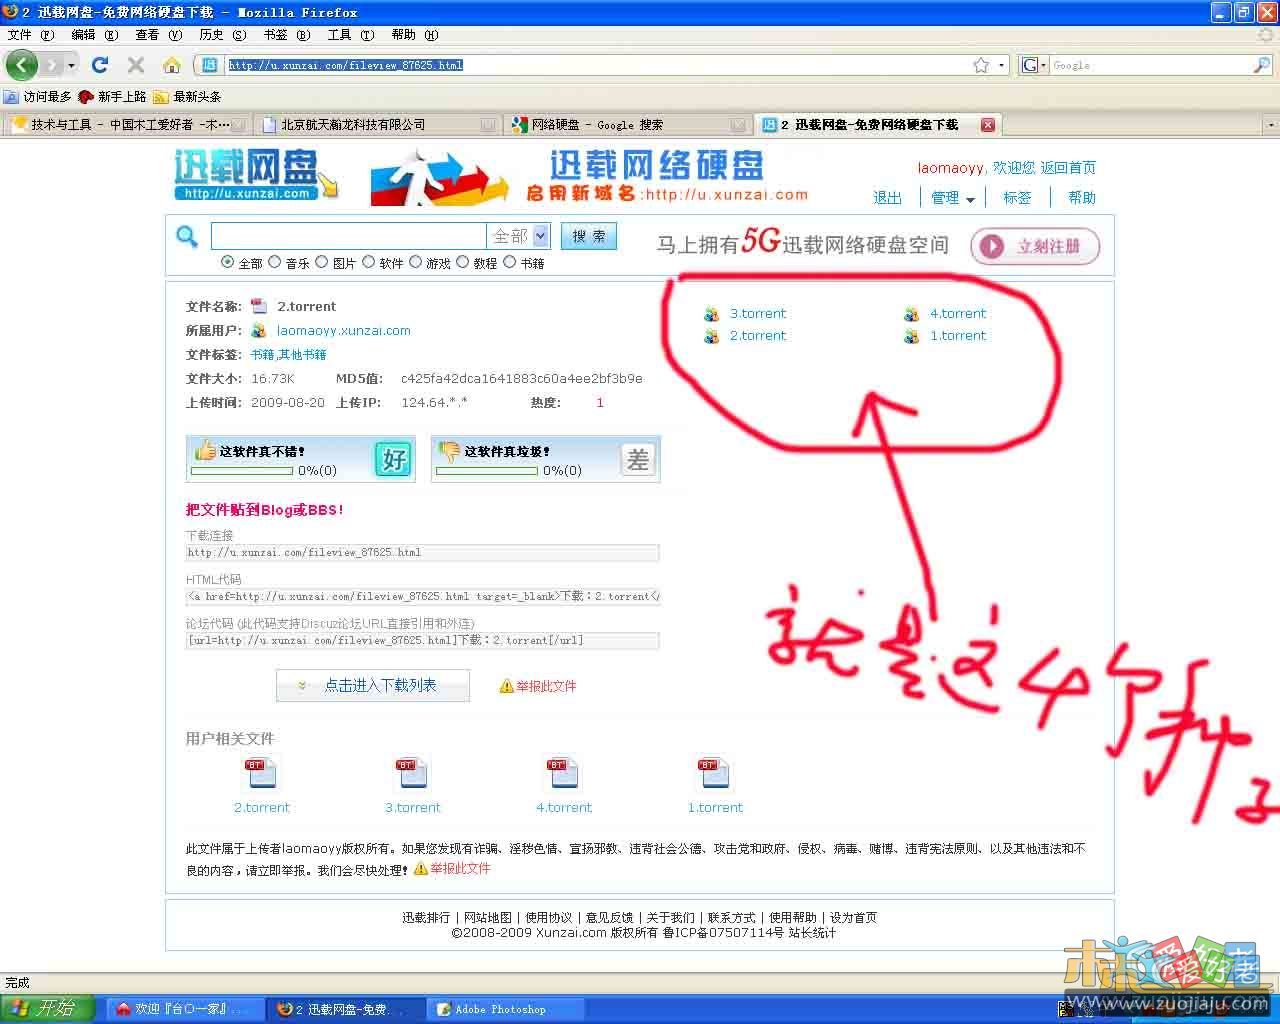
Task: Reload the page with the refresh icon
Action: point(99,65)
